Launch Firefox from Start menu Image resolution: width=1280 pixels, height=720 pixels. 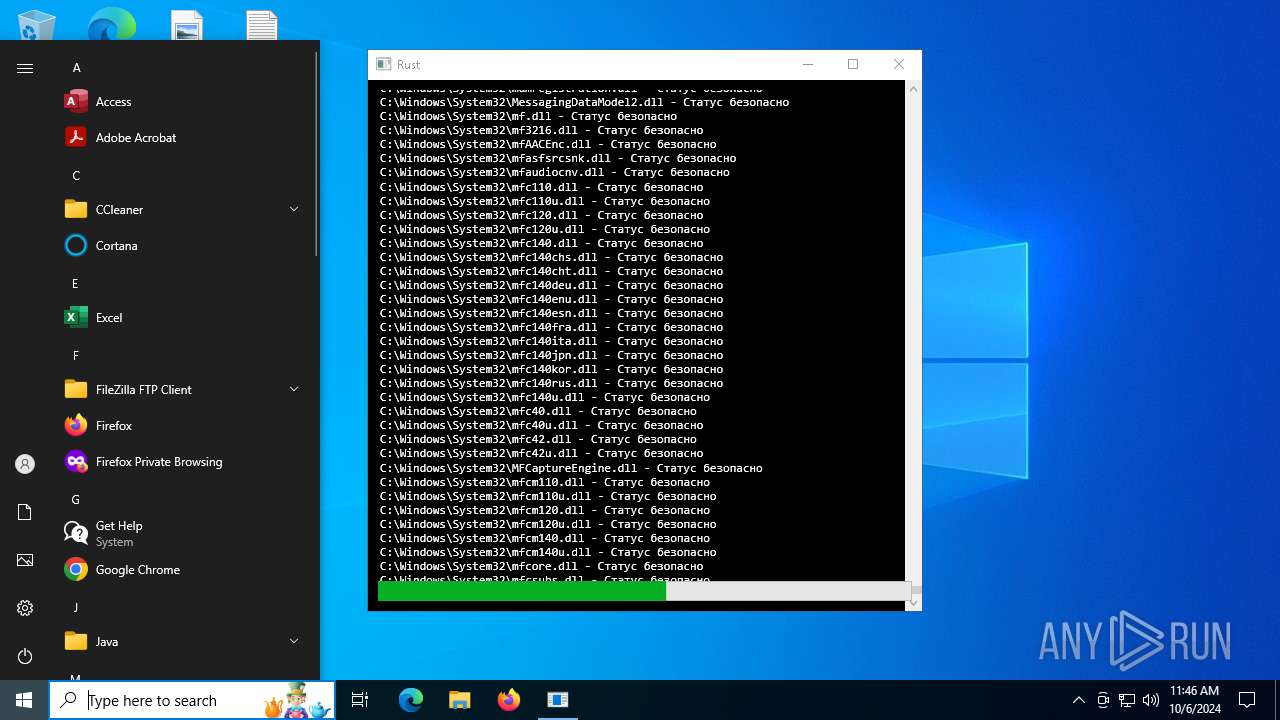[x=180, y=426]
